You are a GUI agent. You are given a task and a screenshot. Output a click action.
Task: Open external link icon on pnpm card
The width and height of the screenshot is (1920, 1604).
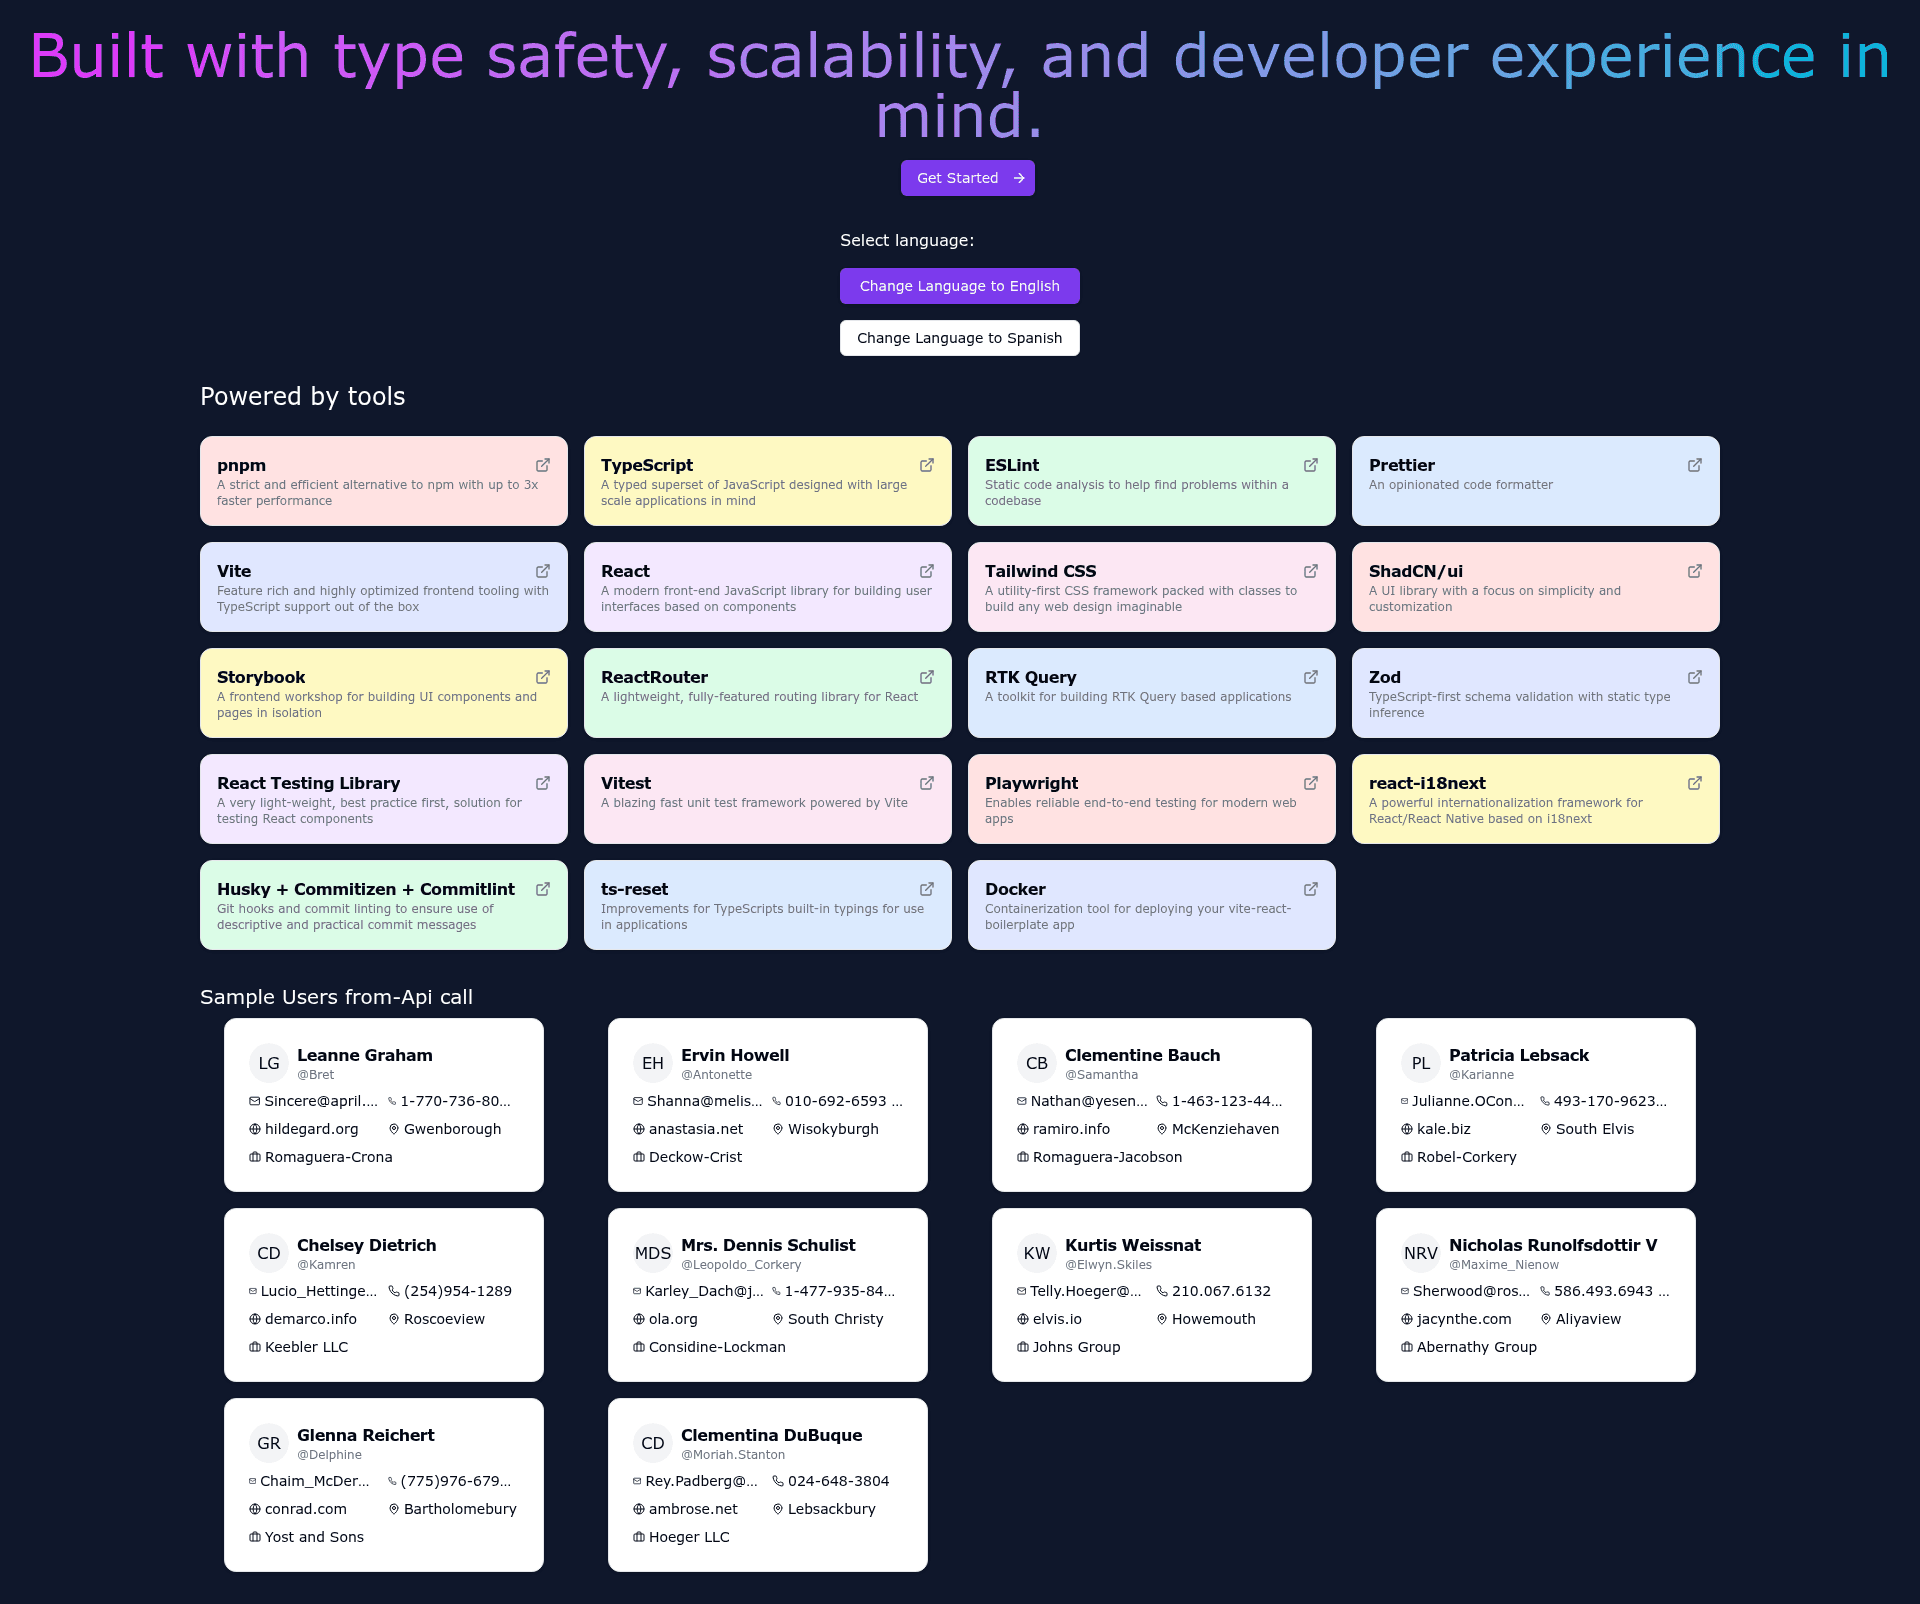point(543,465)
